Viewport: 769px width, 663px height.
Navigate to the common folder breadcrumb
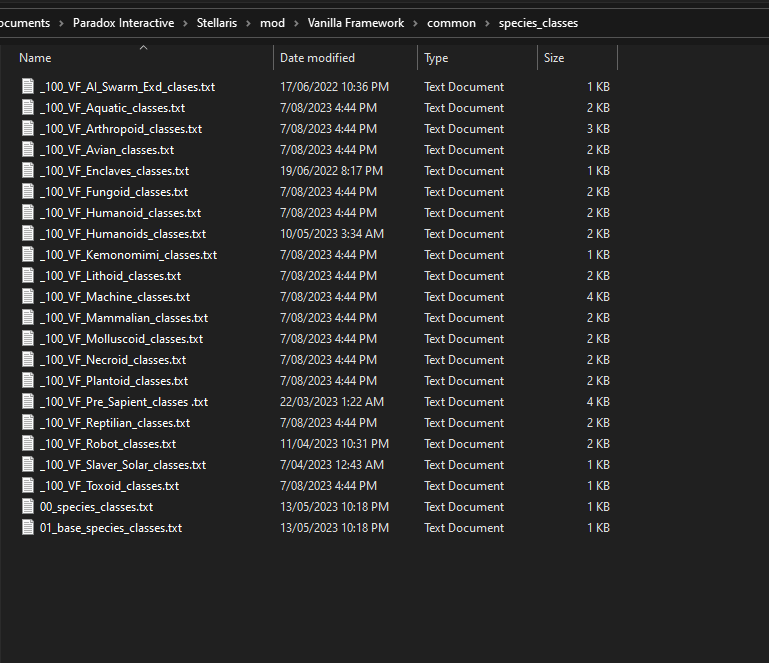click(x=451, y=23)
